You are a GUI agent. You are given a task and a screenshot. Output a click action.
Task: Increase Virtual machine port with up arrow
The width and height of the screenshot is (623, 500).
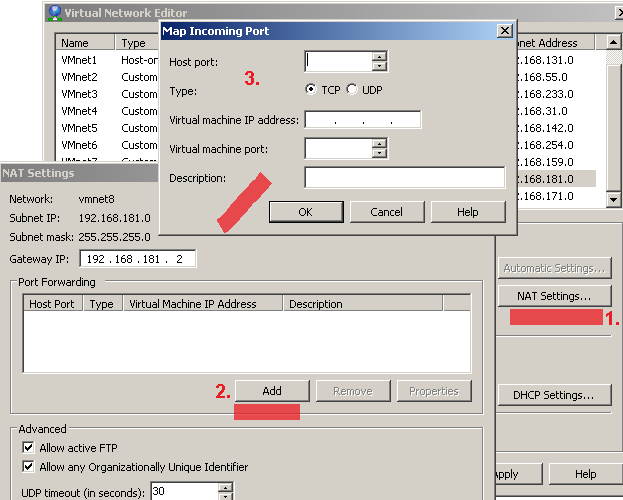(x=379, y=143)
